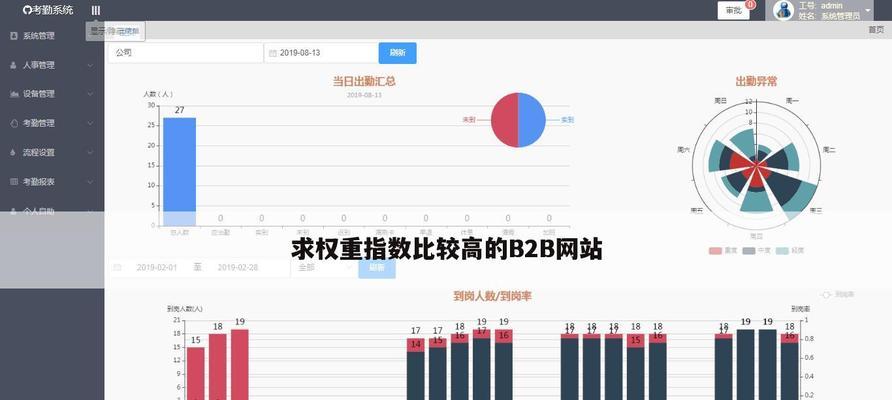Click the 流程设置 flame icon
Screen dimensions: 892x400
point(14,152)
